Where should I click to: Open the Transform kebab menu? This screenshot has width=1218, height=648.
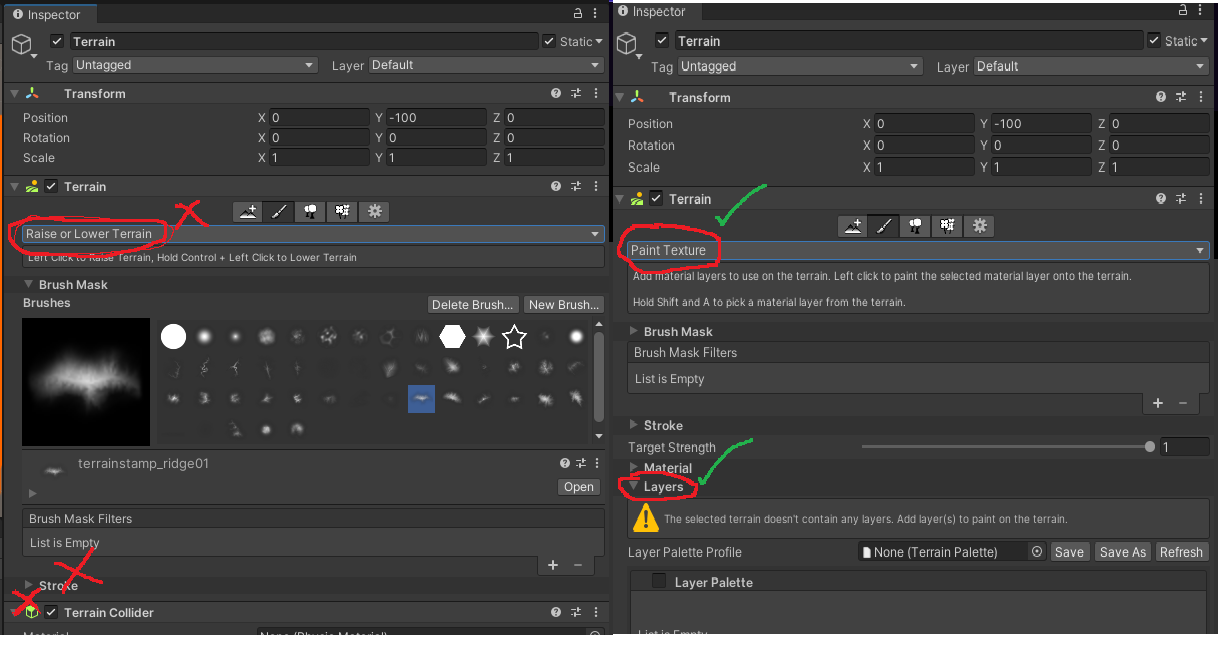596,93
